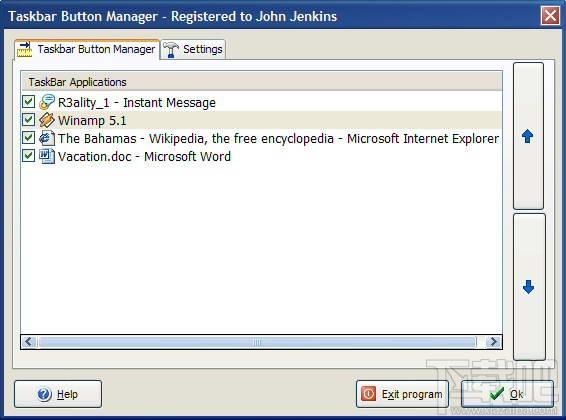Screen dimensions: 566x420
Task: Click the Exit program button
Action: 402,394
